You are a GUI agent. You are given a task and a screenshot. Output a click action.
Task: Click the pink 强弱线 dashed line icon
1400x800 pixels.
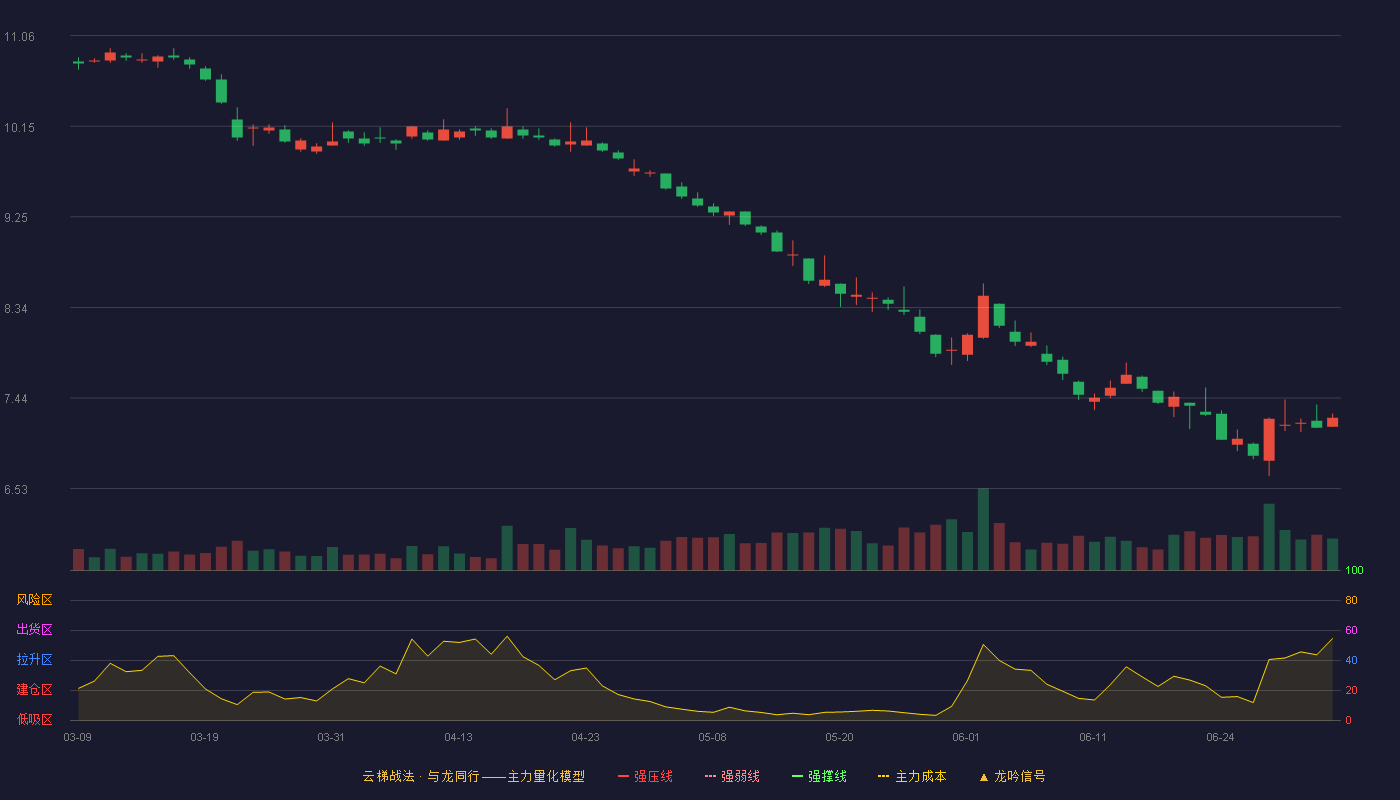click(710, 776)
